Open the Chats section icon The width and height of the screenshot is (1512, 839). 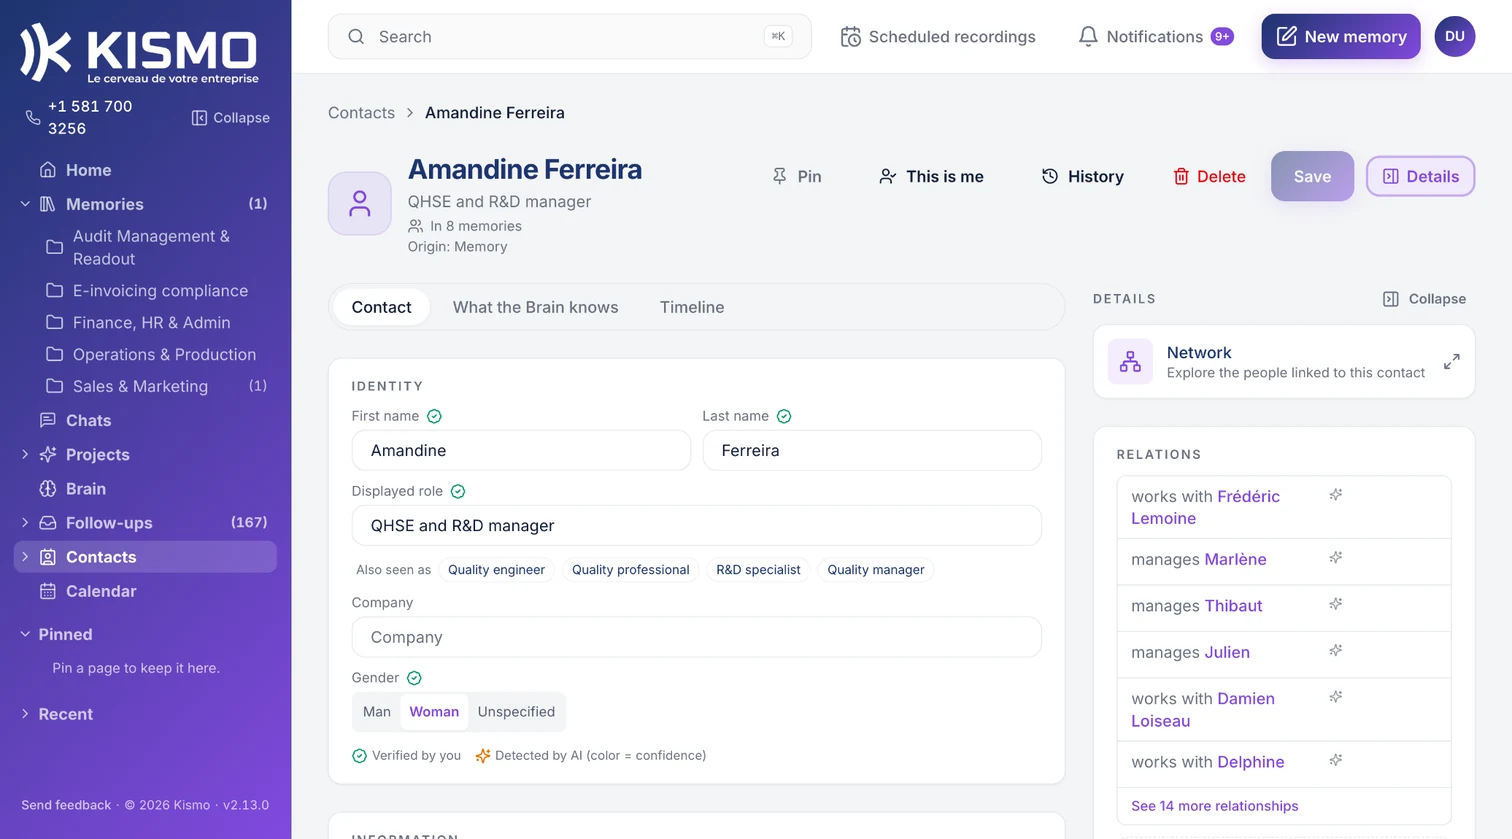point(47,420)
